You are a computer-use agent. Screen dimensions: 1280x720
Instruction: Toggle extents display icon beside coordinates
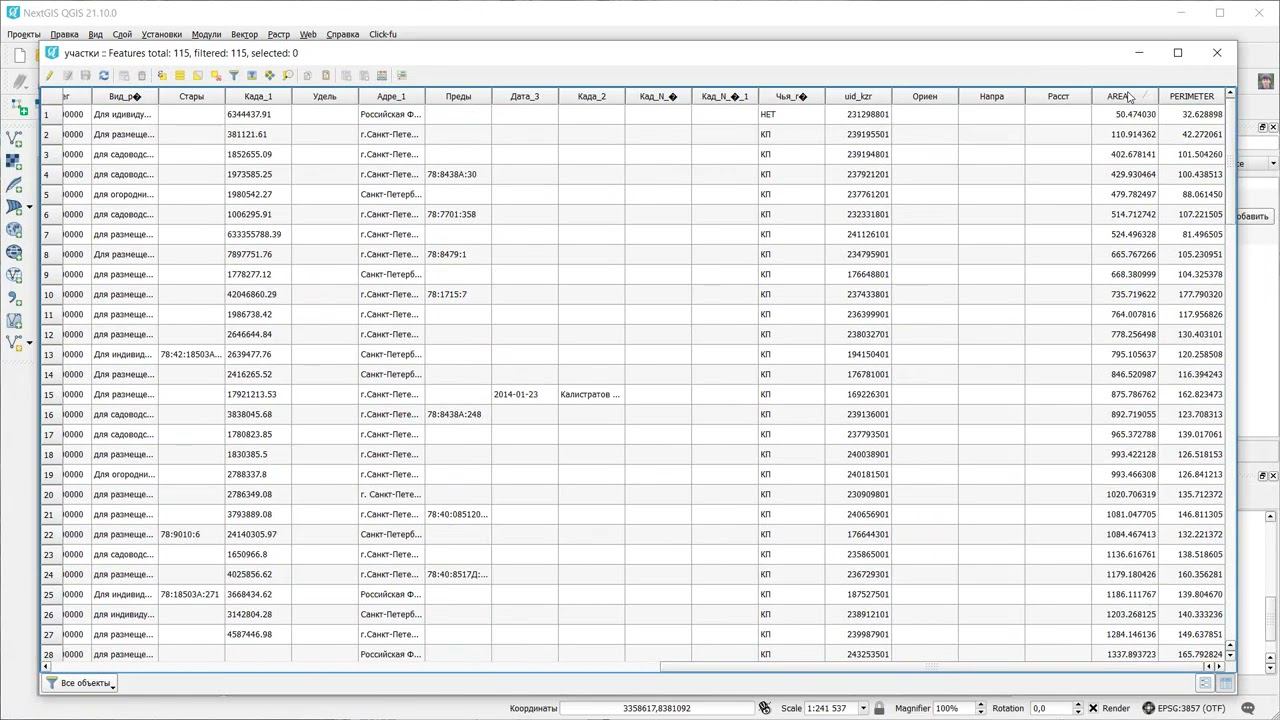pyautogui.click(x=765, y=708)
